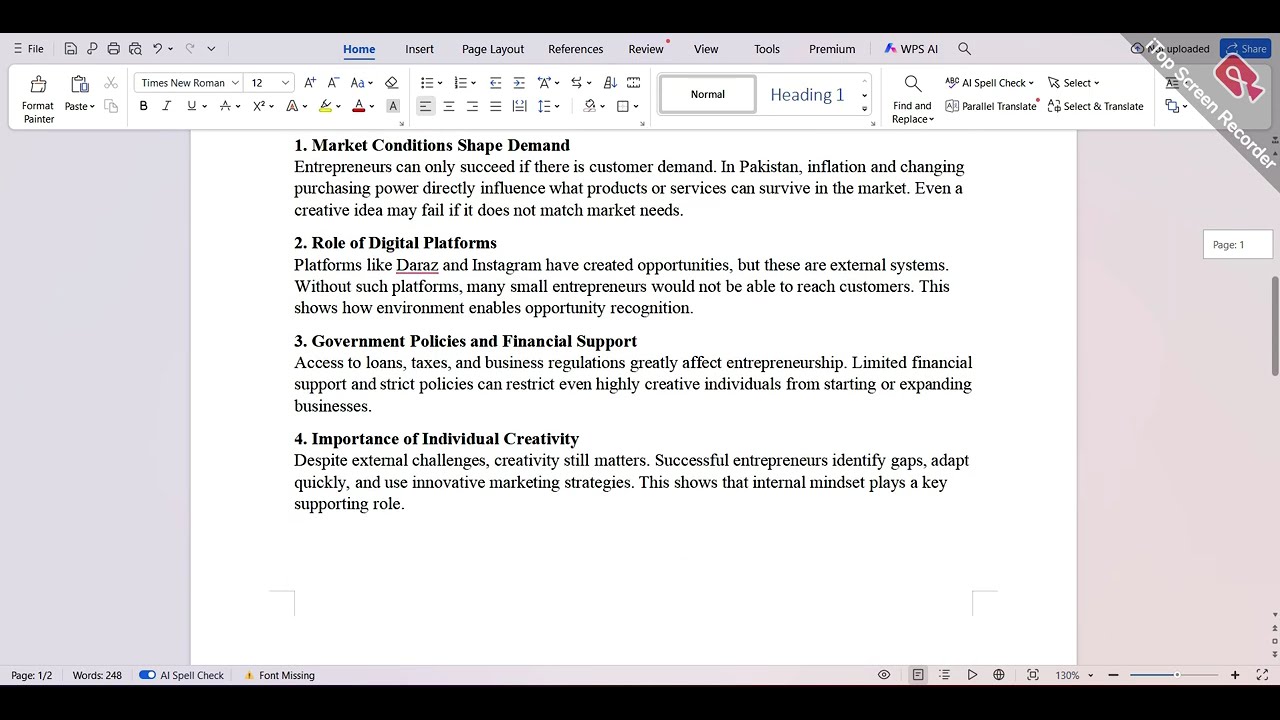Click the Sort icon
The width and height of the screenshot is (1280, 720).
[x=610, y=83]
